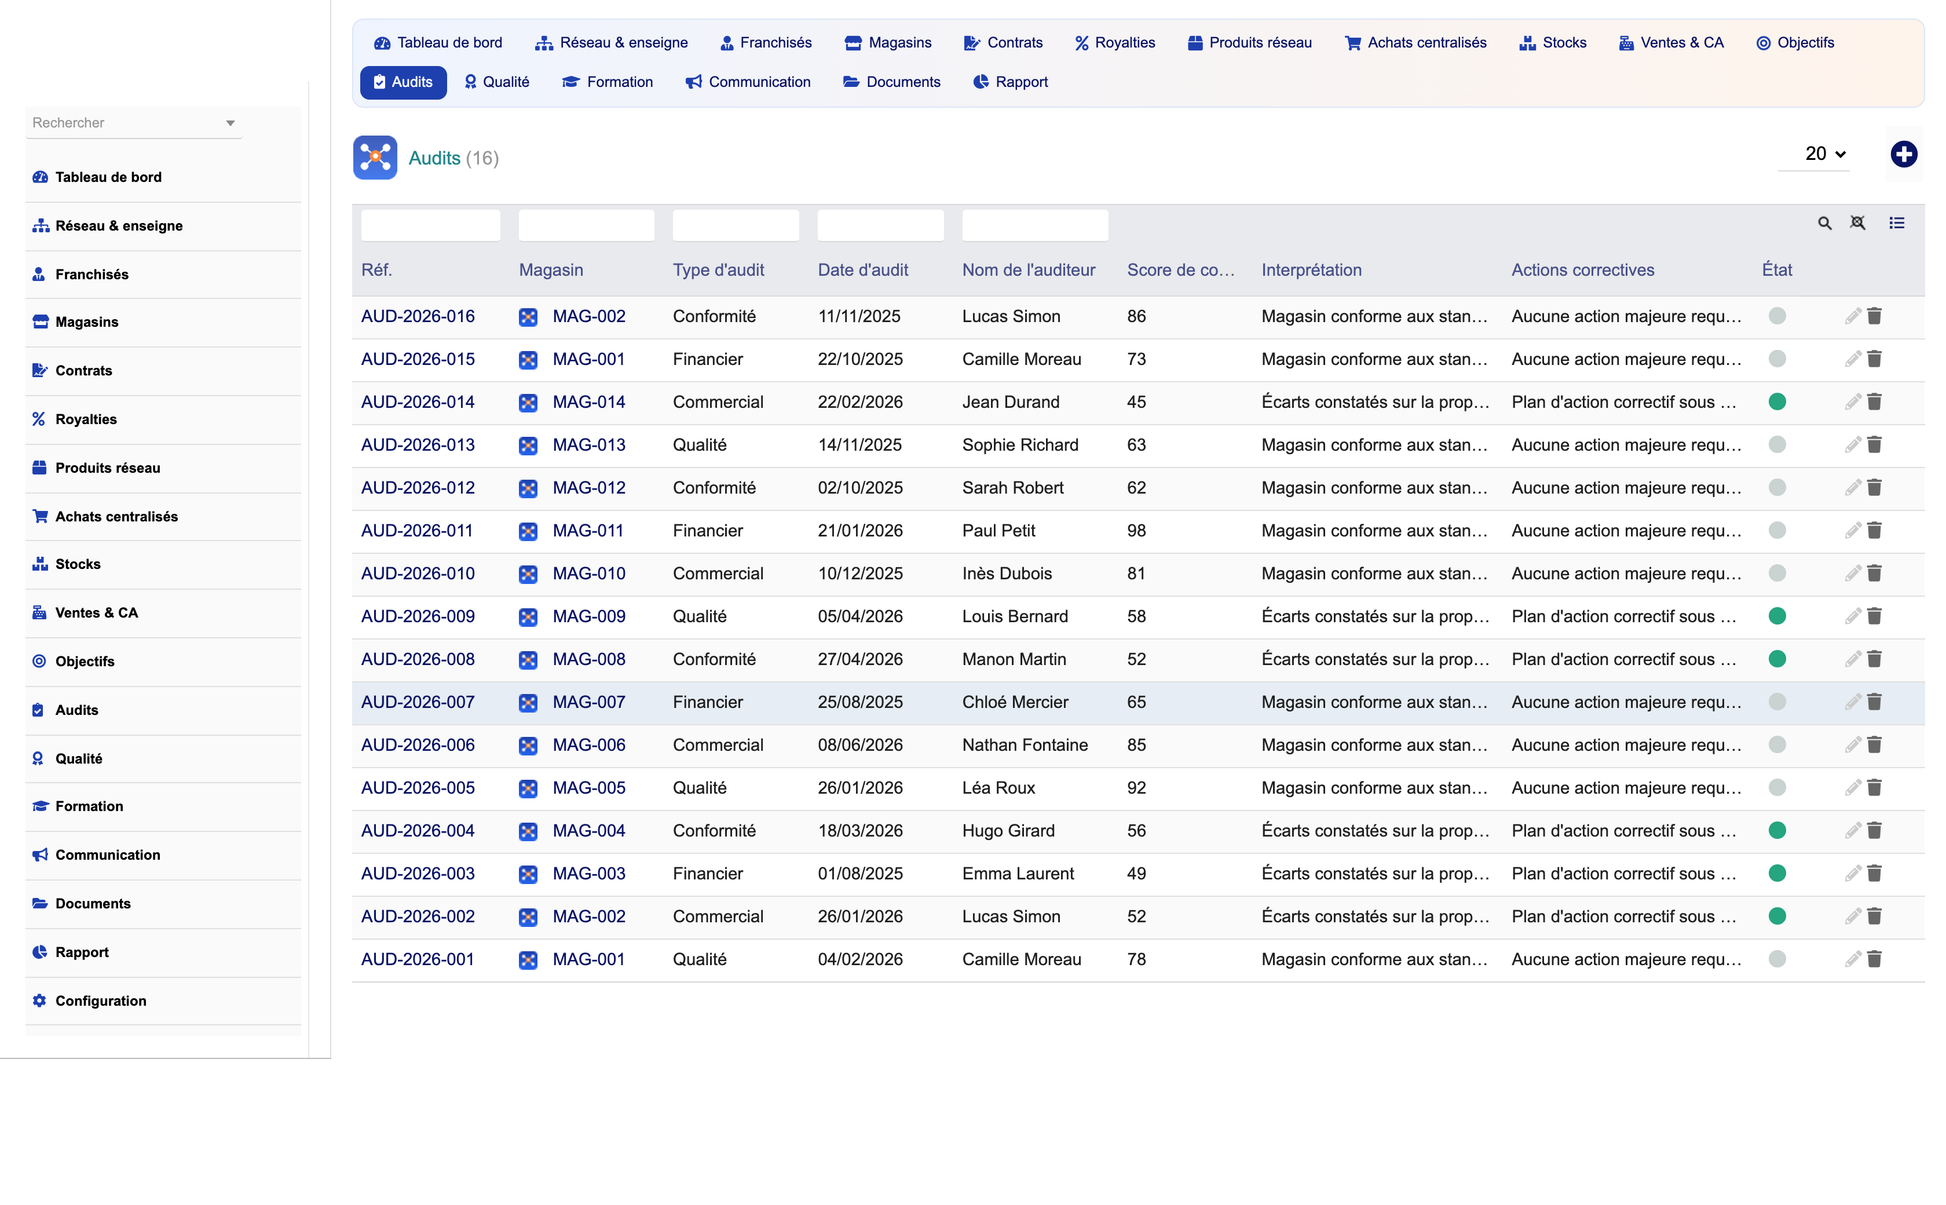The width and height of the screenshot is (1946, 1205).
Task: Open Tableau de bord top tab
Action: (438, 43)
